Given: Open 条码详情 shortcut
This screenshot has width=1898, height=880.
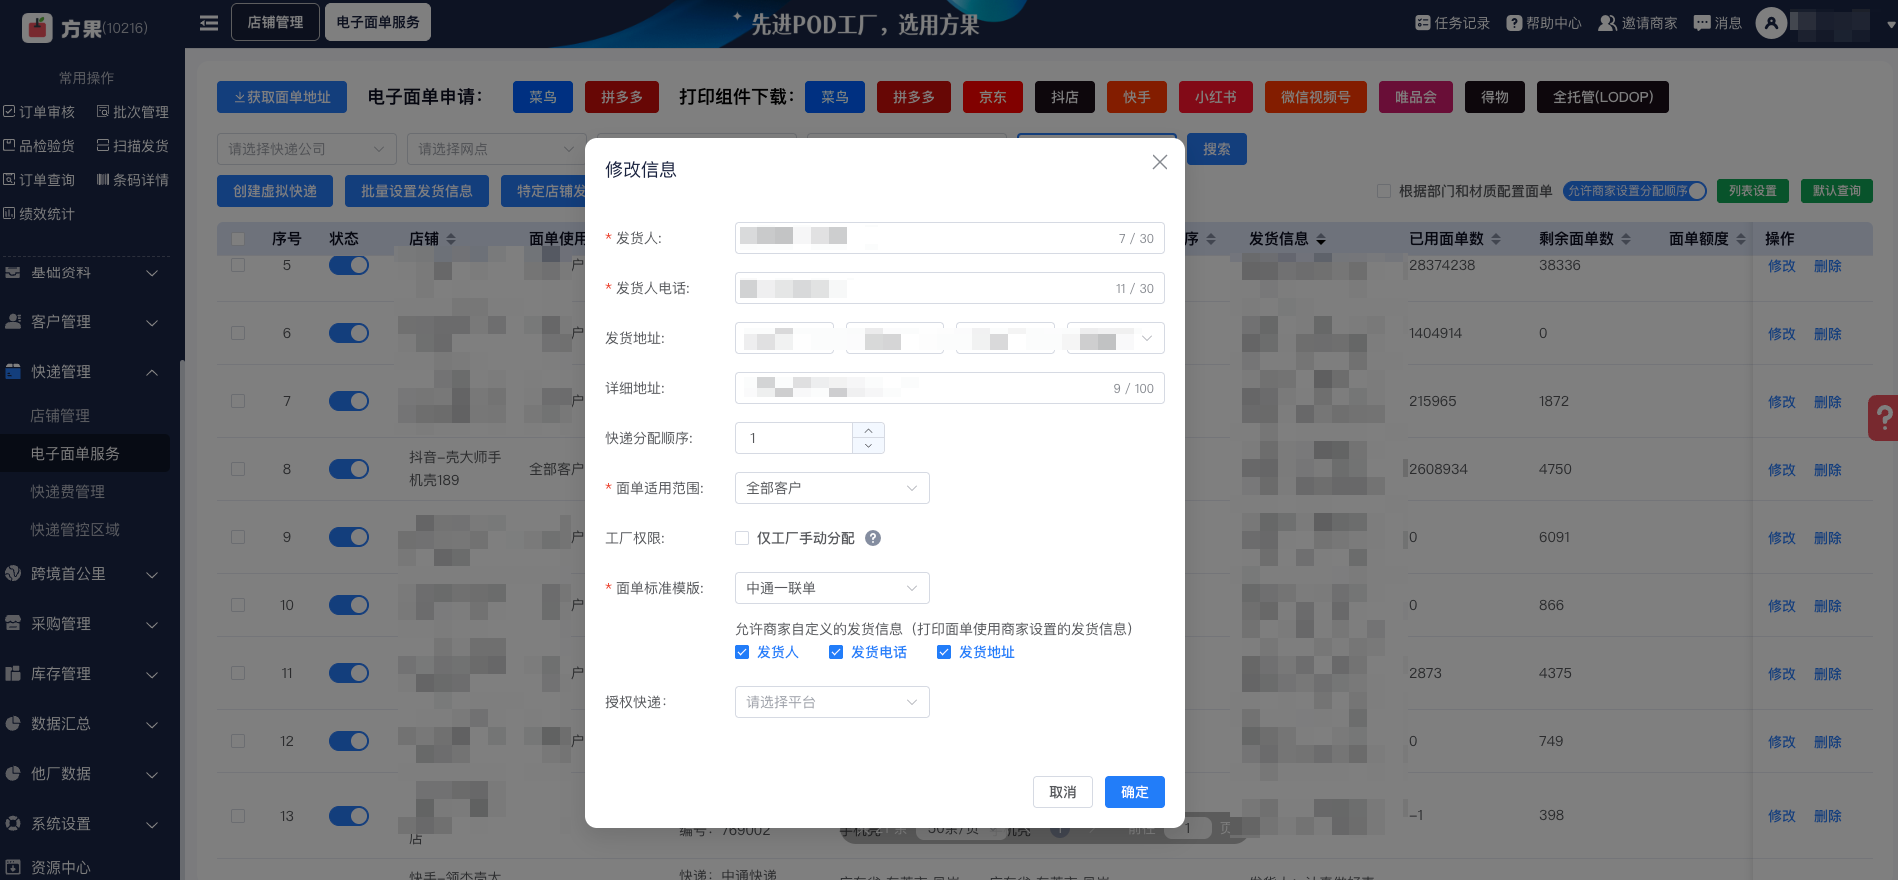Looking at the screenshot, I should 132,180.
